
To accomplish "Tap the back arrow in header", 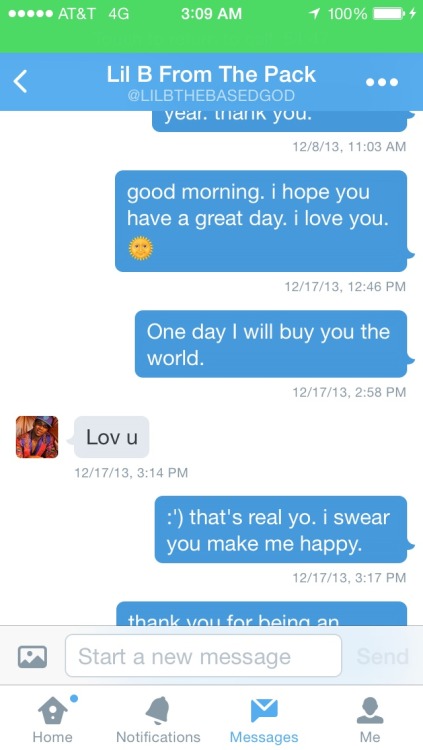I will click(x=20, y=81).
